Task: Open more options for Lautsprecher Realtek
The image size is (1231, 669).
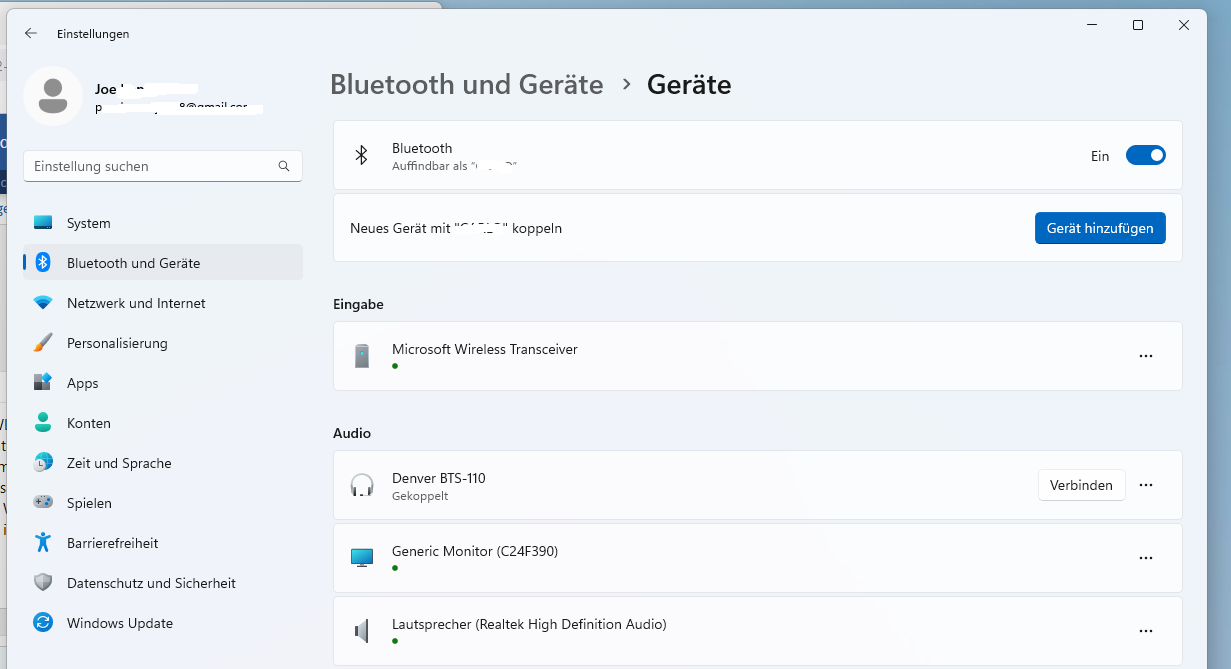Action: pyautogui.click(x=1146, y=631)
